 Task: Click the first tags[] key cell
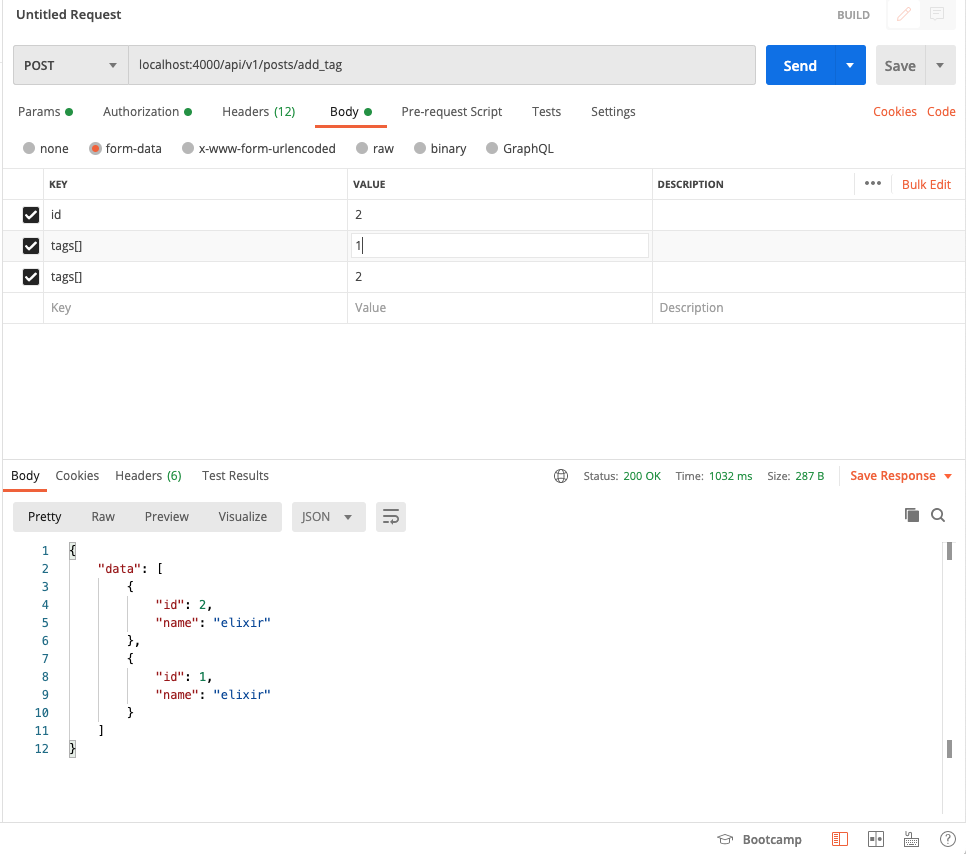195,246
